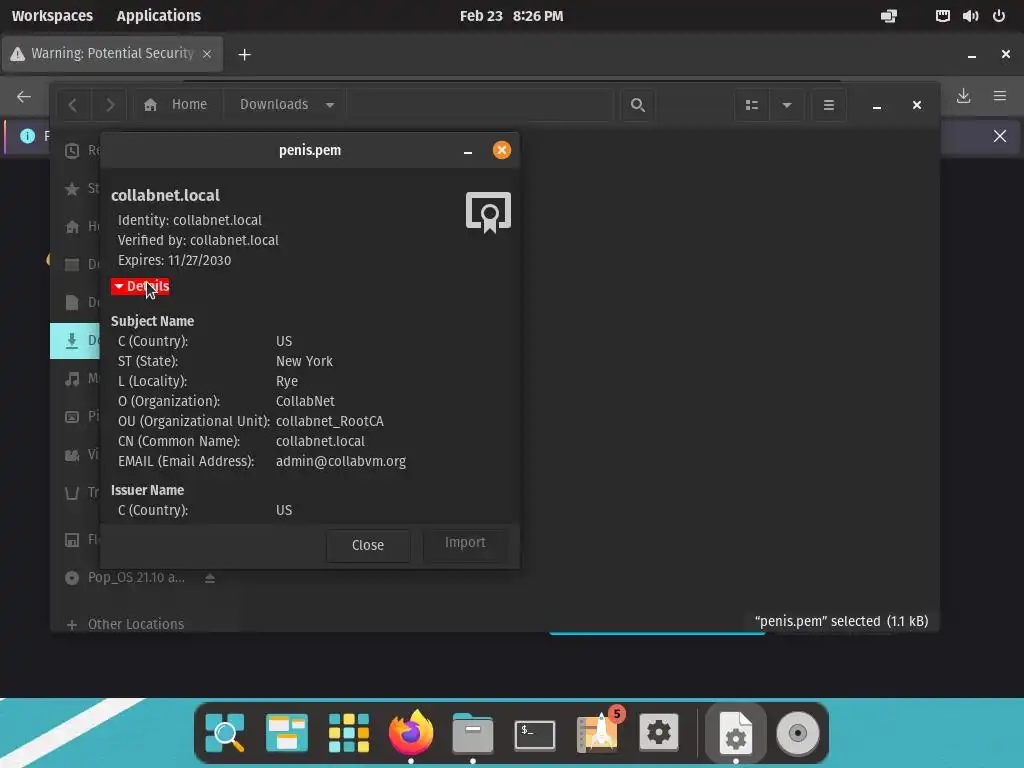Open the Downloads path dropdown arrow
1024x768 pixels.
click(330, 104)
